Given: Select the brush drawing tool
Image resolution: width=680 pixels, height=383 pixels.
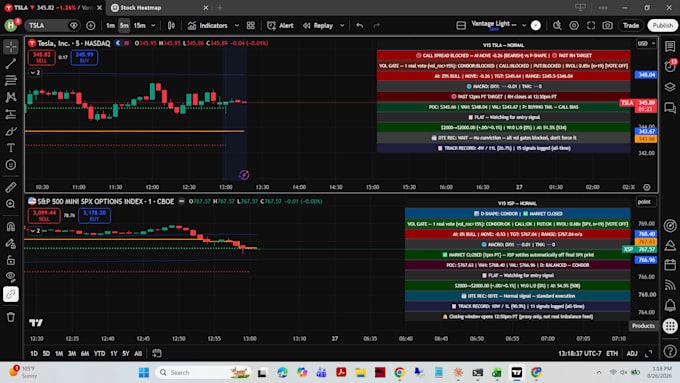Looking at the screenshot, I should coord(11,131).
